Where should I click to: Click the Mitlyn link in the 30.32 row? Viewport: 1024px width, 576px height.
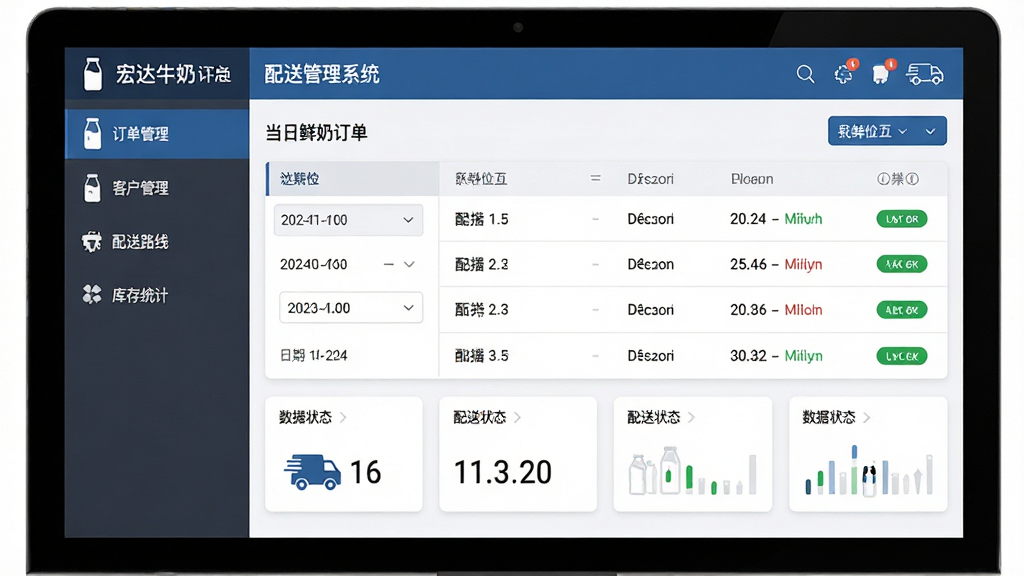click(x=803, y=356)
